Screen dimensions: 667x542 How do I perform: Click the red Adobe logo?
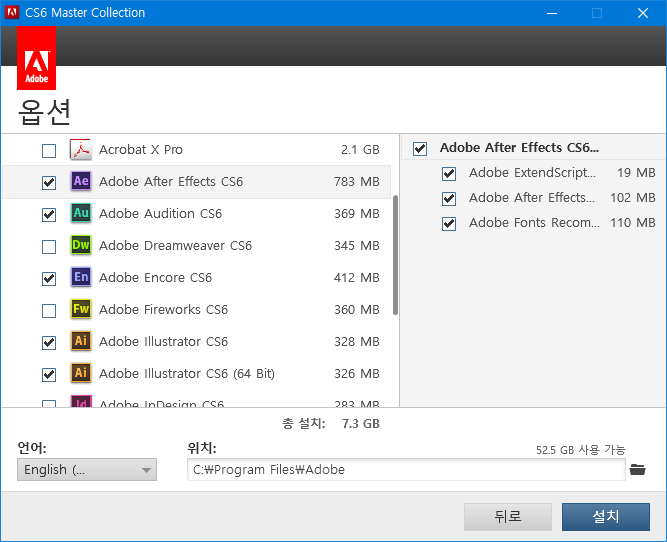tap(37, 58)
